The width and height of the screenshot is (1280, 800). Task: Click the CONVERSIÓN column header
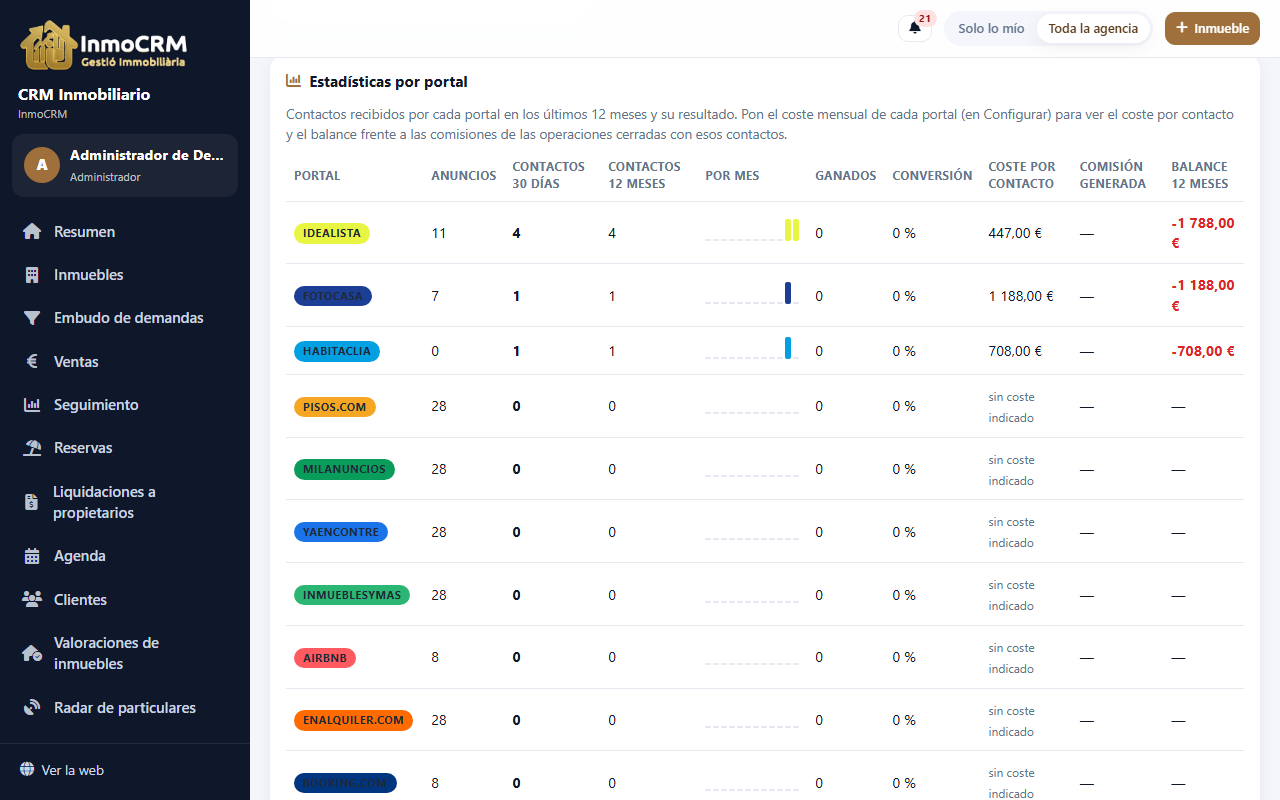tap(932, 176)
